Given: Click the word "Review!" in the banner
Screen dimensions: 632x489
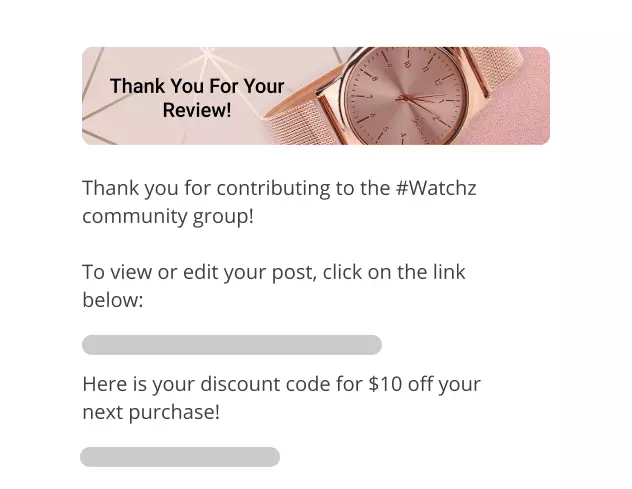Looking at the screenshot, I should coord(197,110).
